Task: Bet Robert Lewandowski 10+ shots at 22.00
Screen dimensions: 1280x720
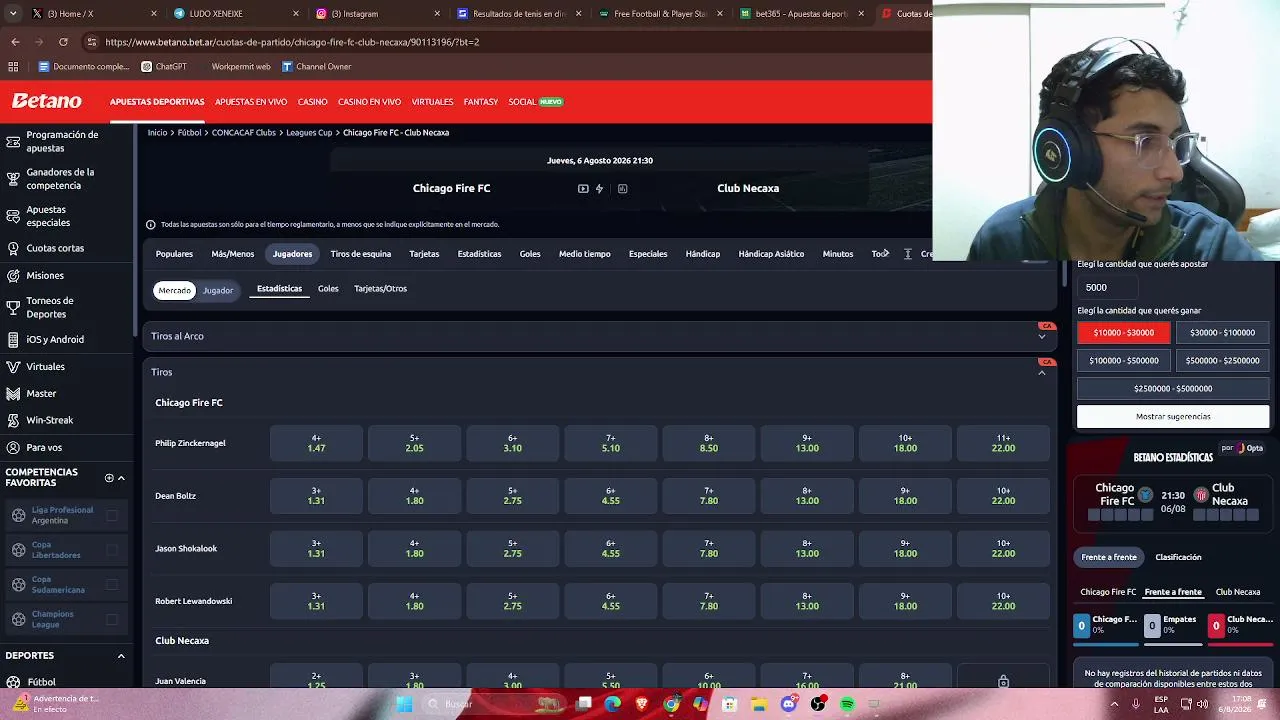Action: pos(1003,601)
